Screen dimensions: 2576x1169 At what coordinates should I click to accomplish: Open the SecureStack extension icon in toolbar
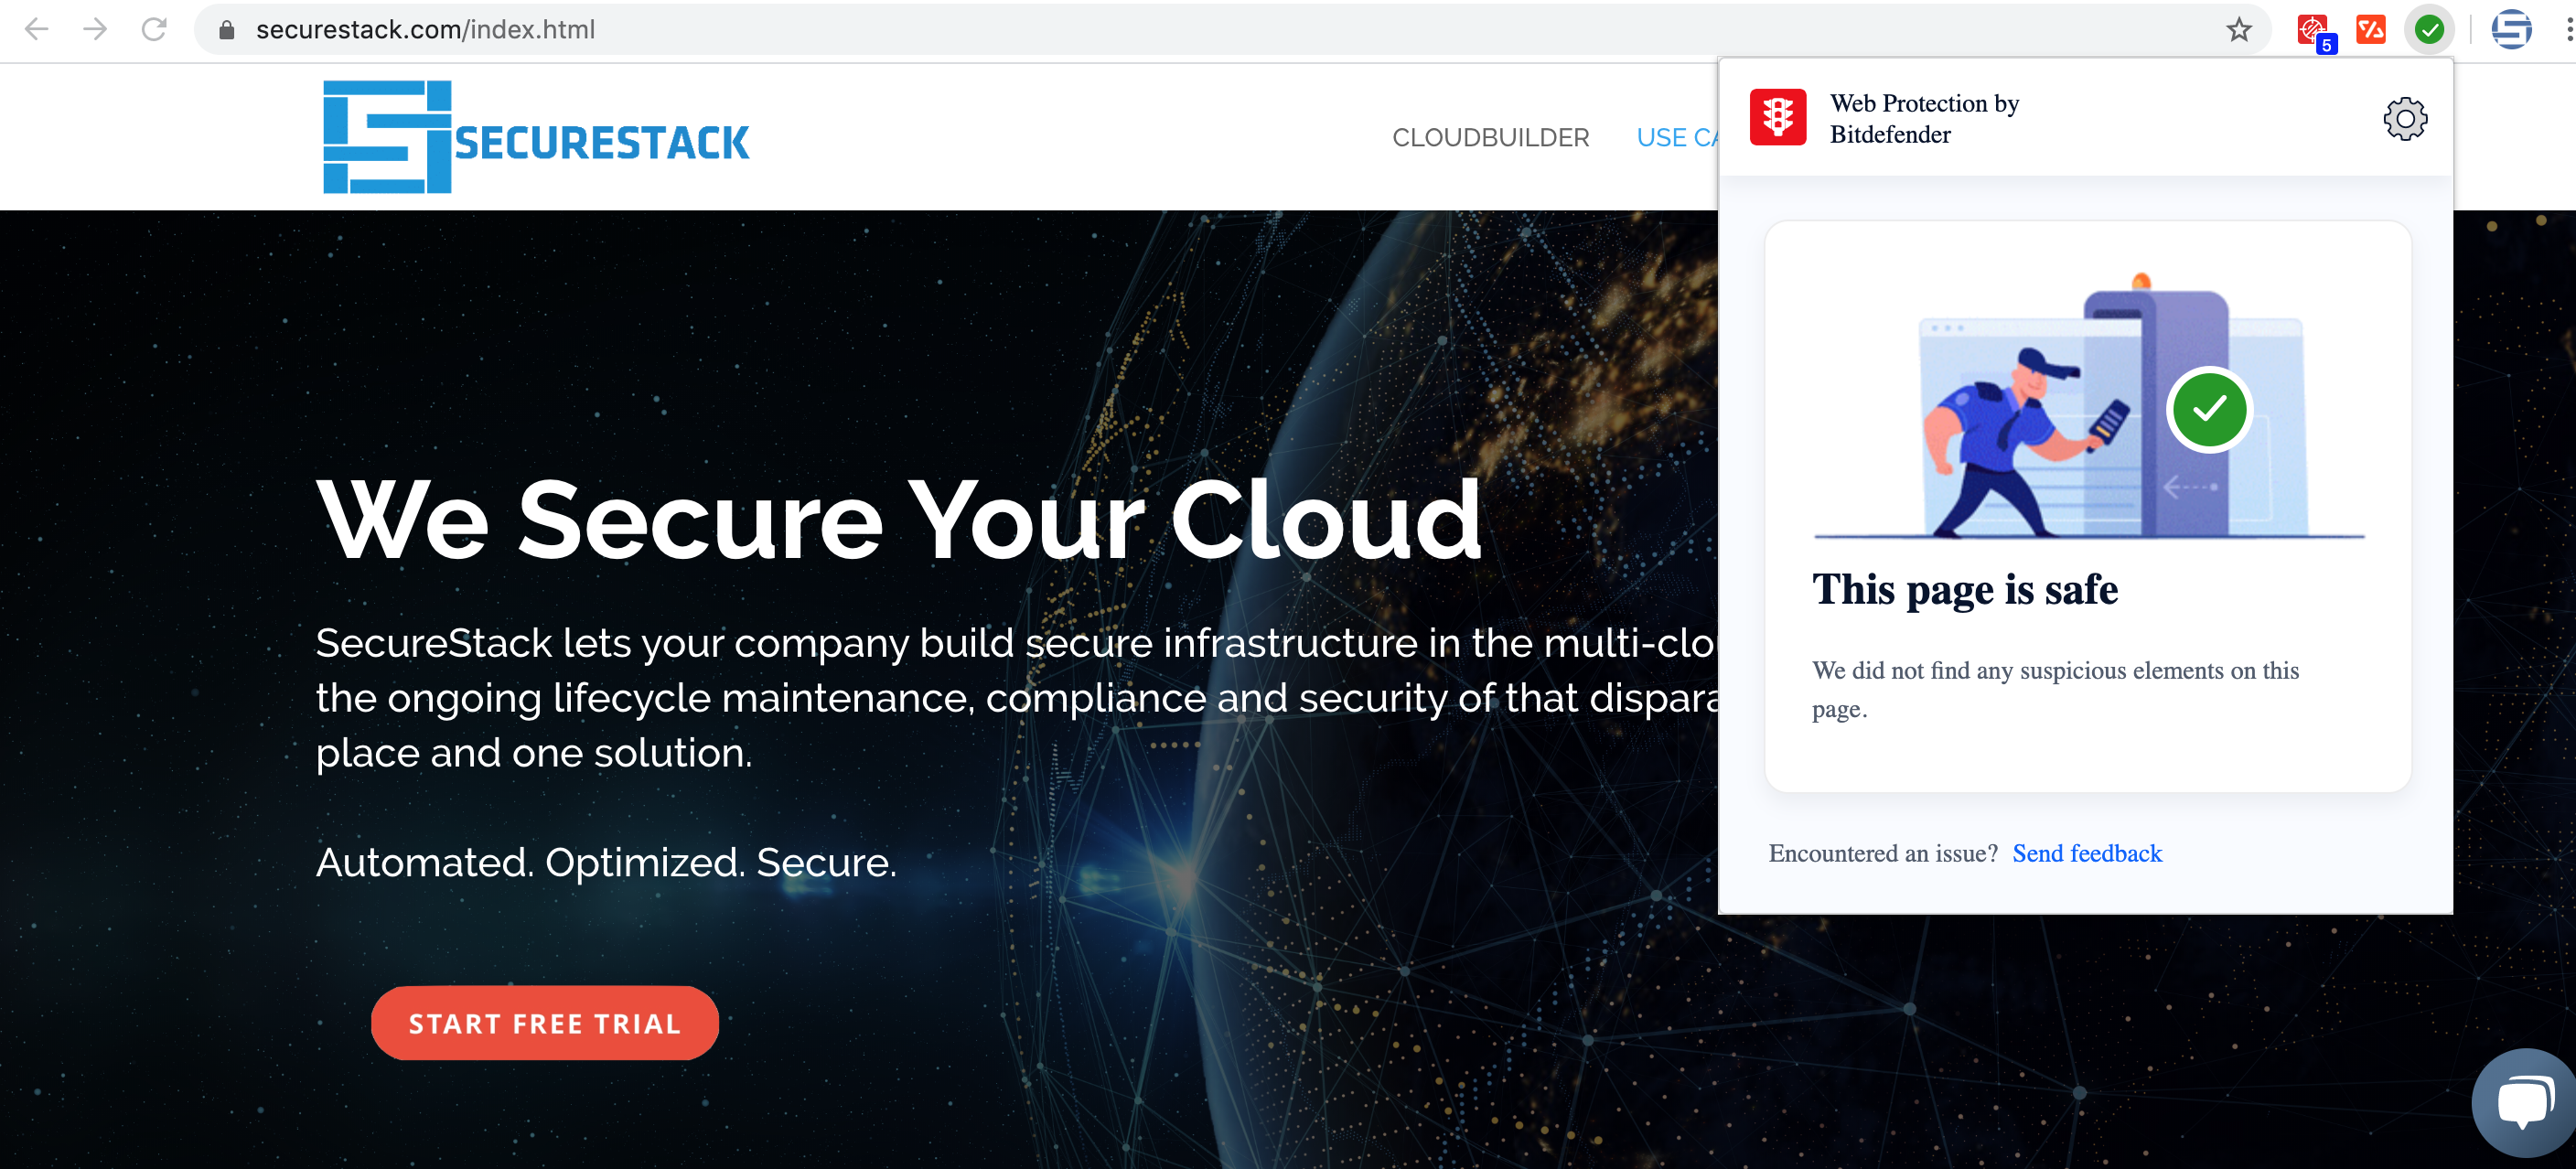(x=2511, y=30)
